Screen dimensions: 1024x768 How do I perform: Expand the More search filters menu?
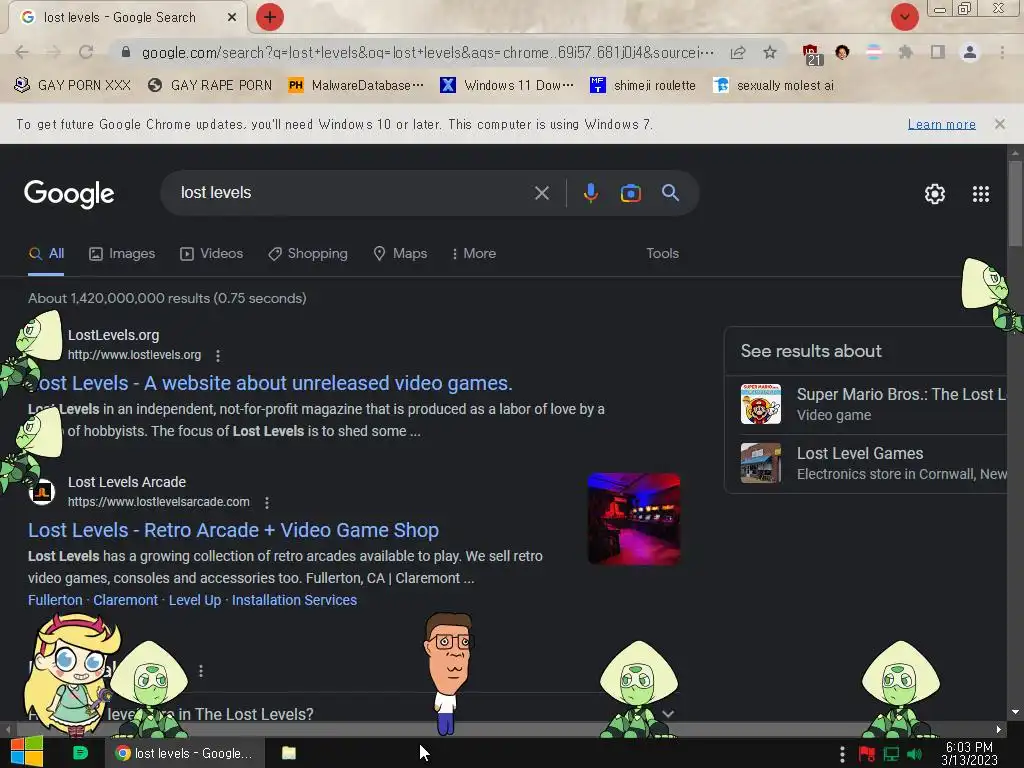(473, 253)
